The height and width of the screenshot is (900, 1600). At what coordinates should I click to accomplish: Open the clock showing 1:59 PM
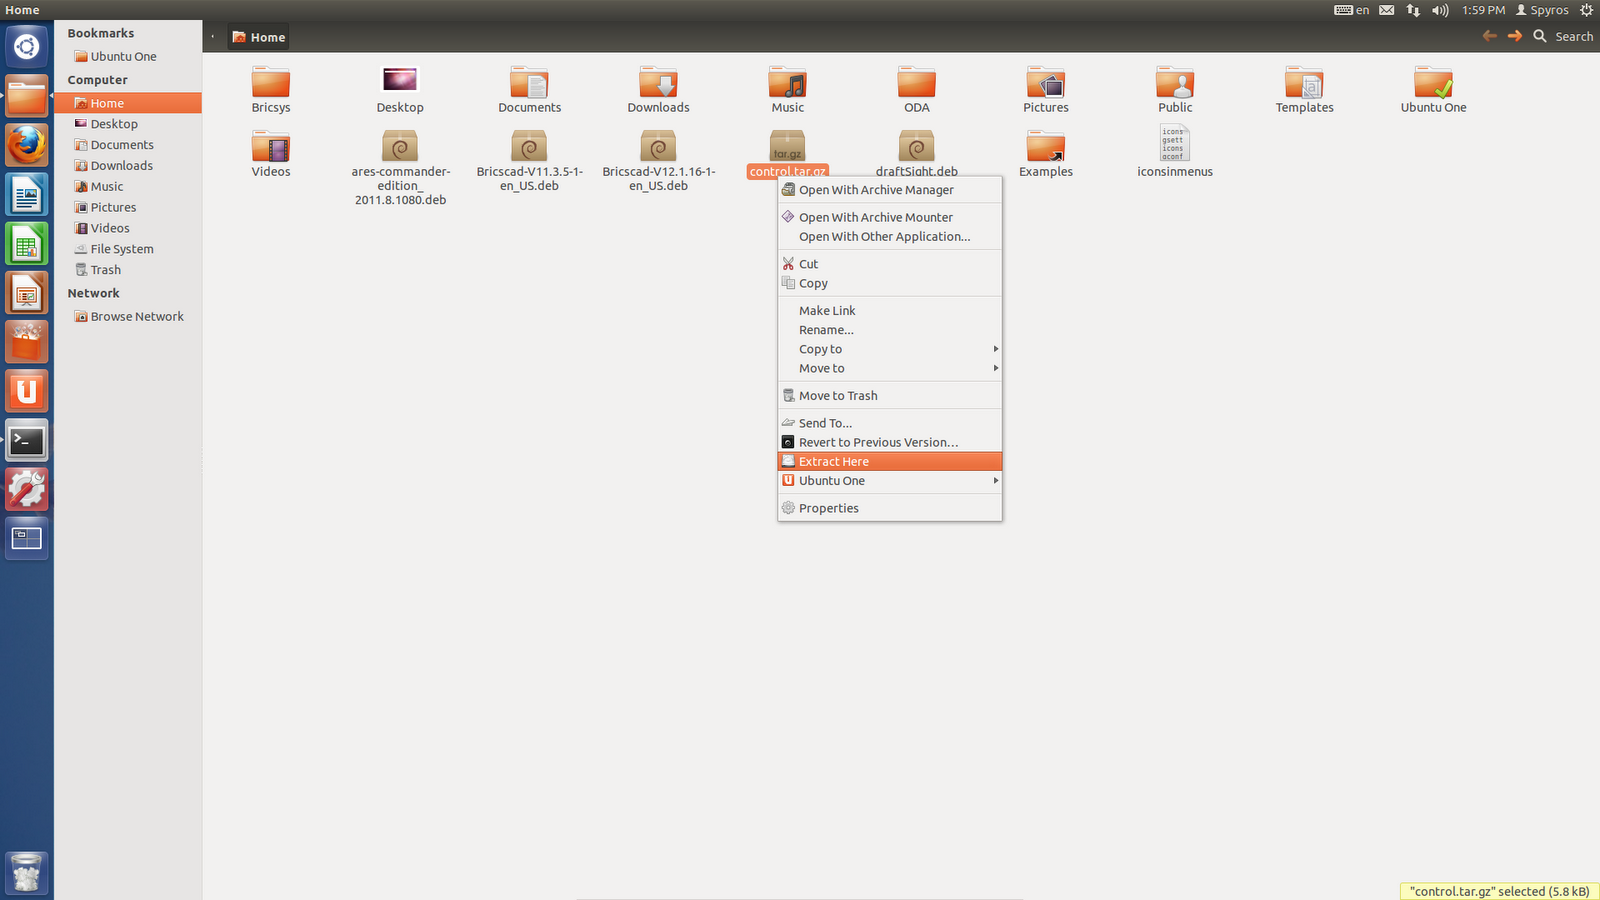[1483, 10]
